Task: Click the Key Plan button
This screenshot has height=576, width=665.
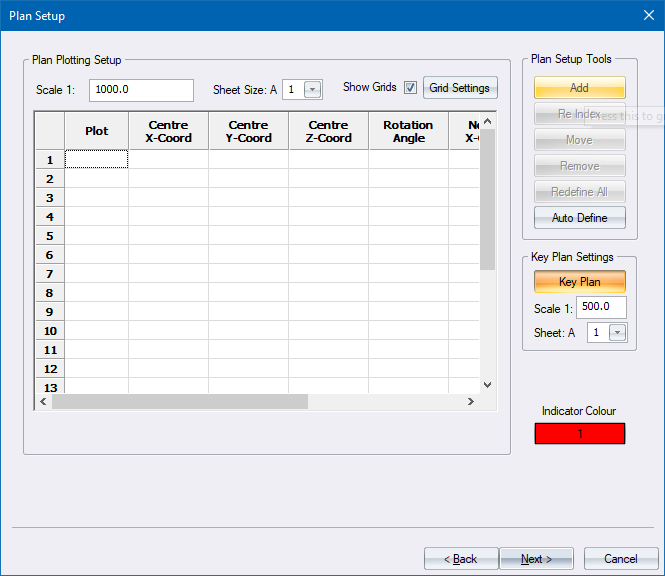Action: [579, 282]
